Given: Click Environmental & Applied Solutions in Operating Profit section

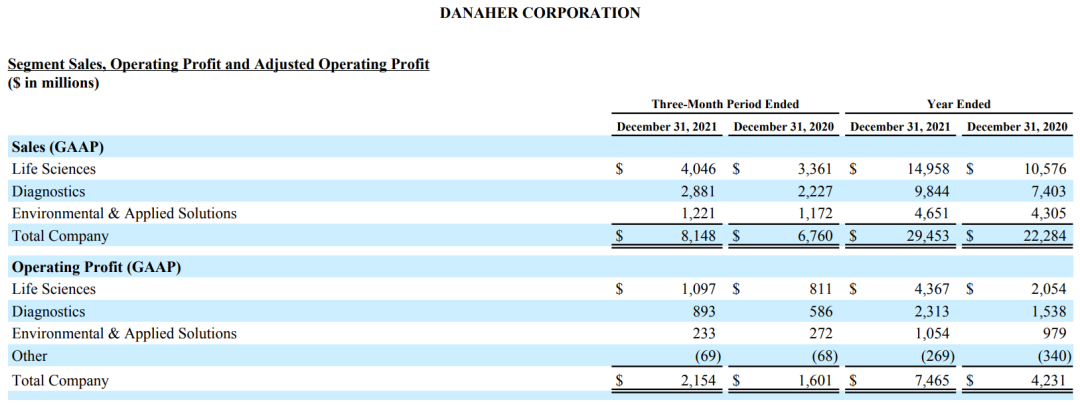Looking at the screenshot, I should coord(124,334).
